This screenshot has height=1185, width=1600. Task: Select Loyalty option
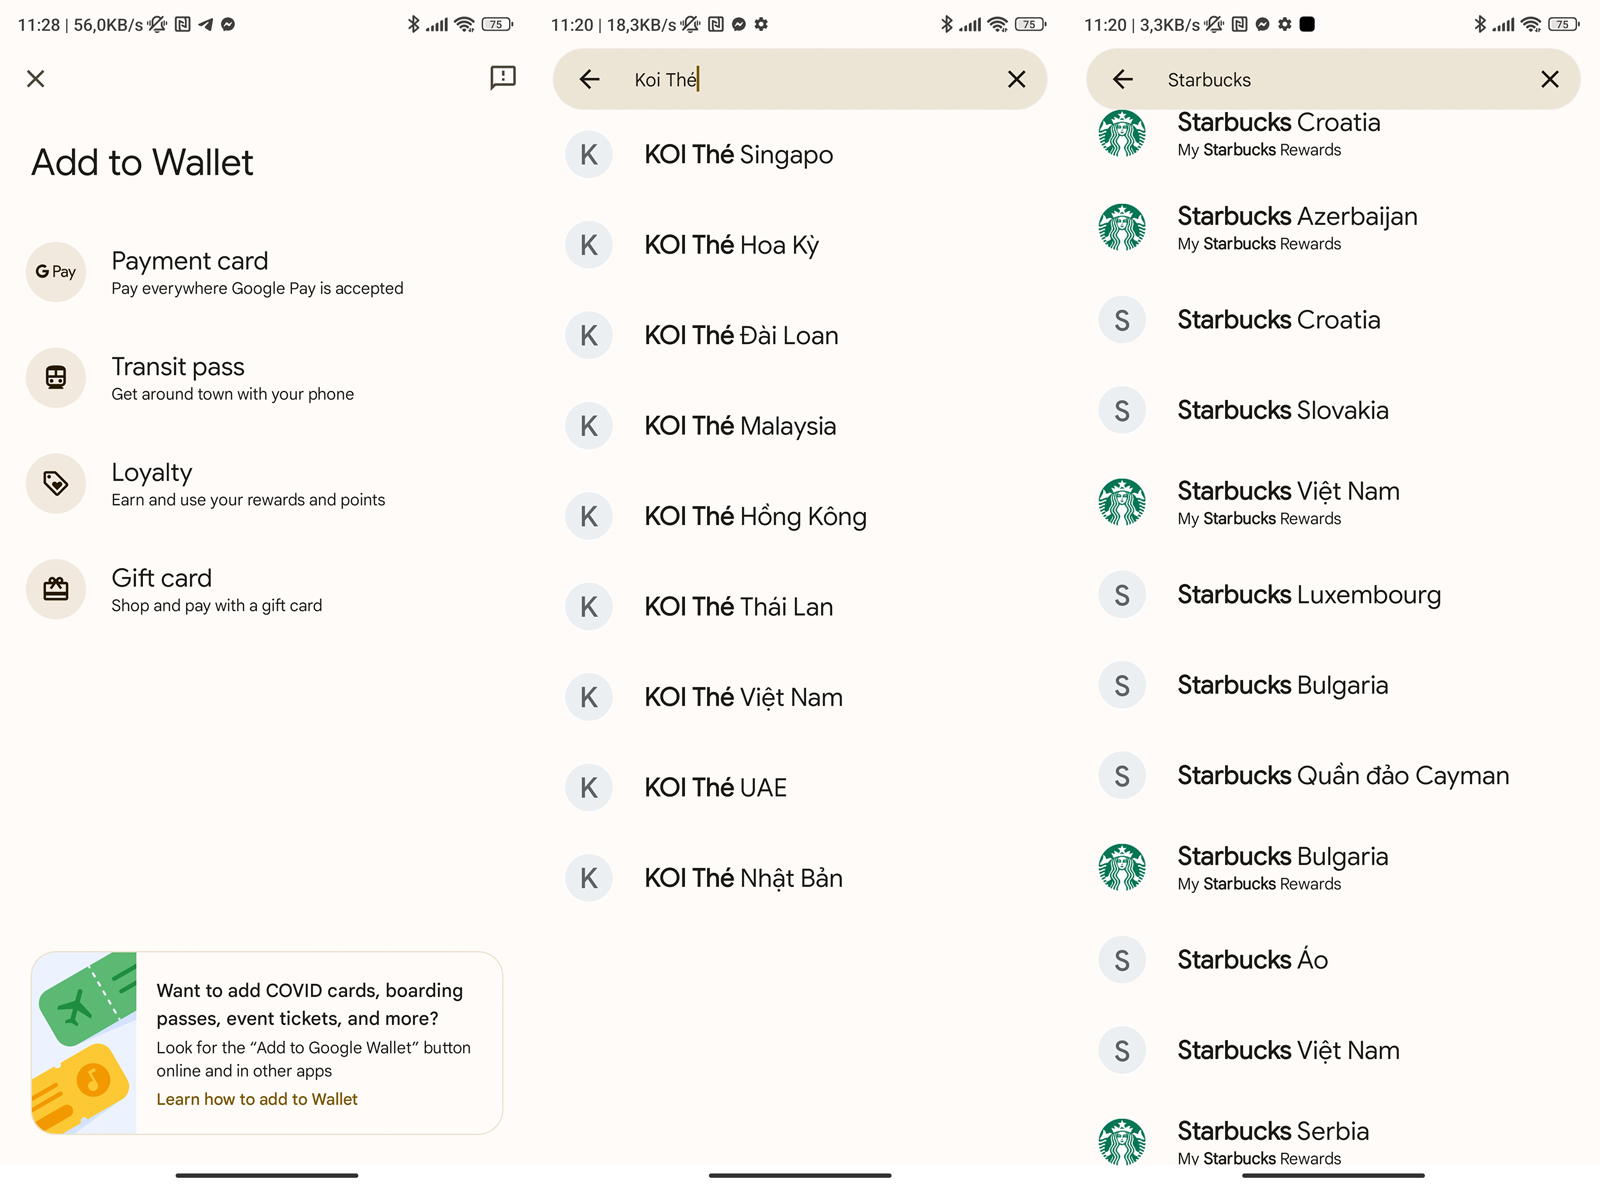(267, 484)
